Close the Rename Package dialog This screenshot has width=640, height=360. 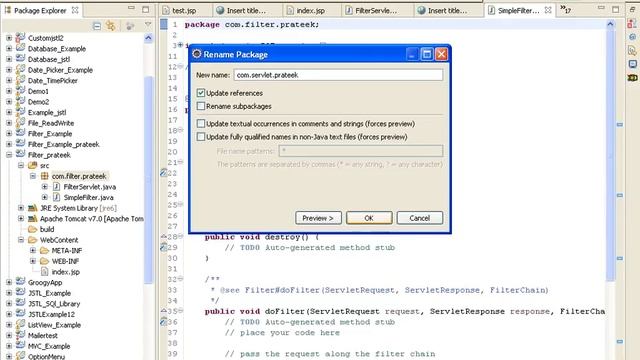441,54
